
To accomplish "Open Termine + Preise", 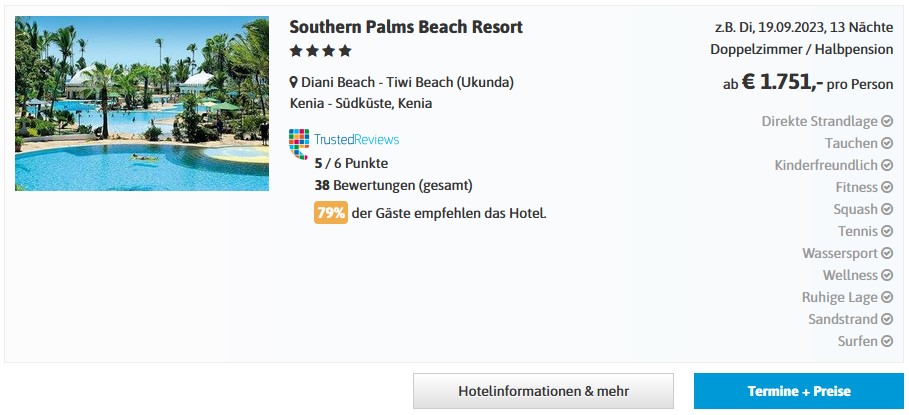I will [x=799, y=391].
